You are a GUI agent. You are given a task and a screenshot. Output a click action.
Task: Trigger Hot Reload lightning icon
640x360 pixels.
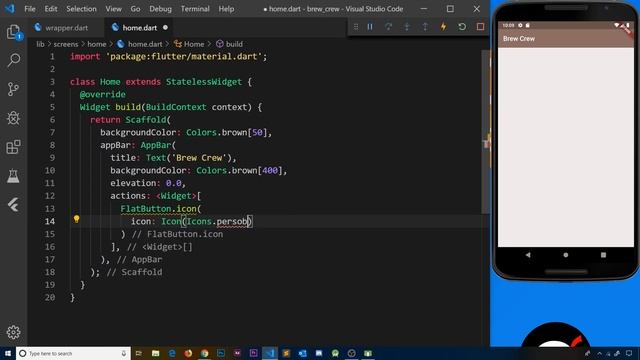coord(443,27)
